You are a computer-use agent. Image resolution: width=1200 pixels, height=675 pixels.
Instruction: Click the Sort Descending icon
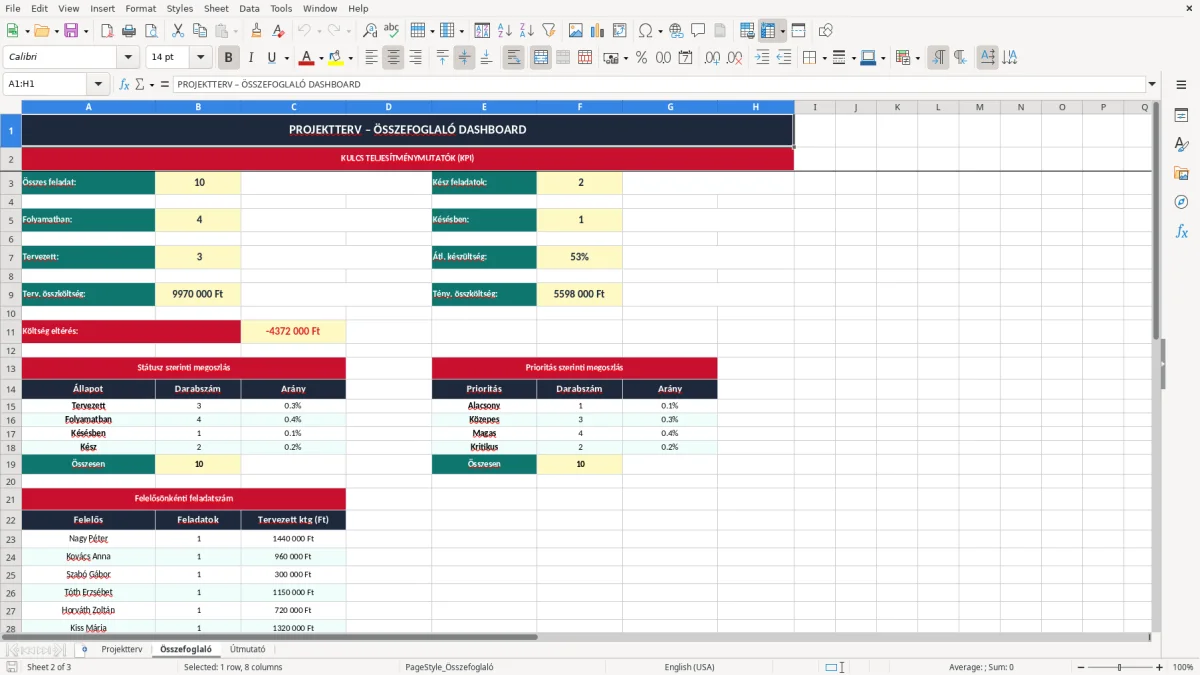pos(527,31)
